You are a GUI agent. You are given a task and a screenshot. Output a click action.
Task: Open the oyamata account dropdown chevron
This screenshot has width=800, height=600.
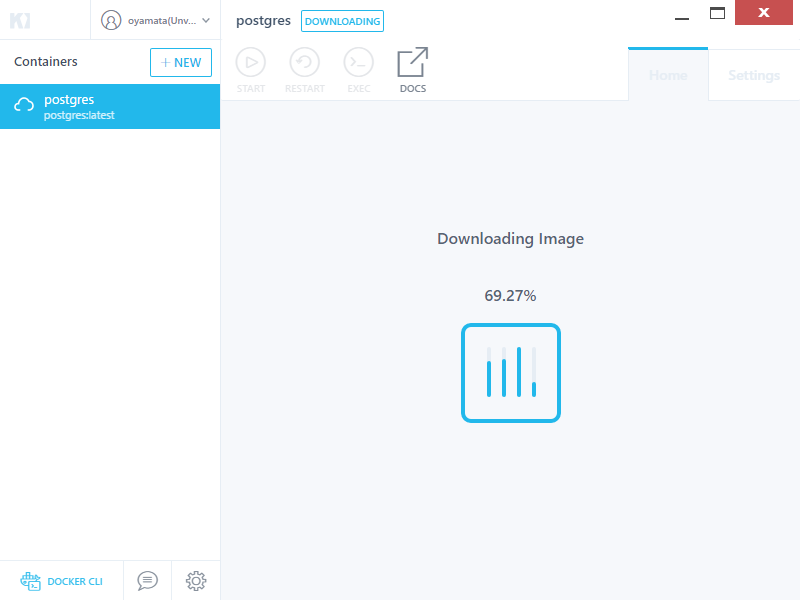coord(206,20)
